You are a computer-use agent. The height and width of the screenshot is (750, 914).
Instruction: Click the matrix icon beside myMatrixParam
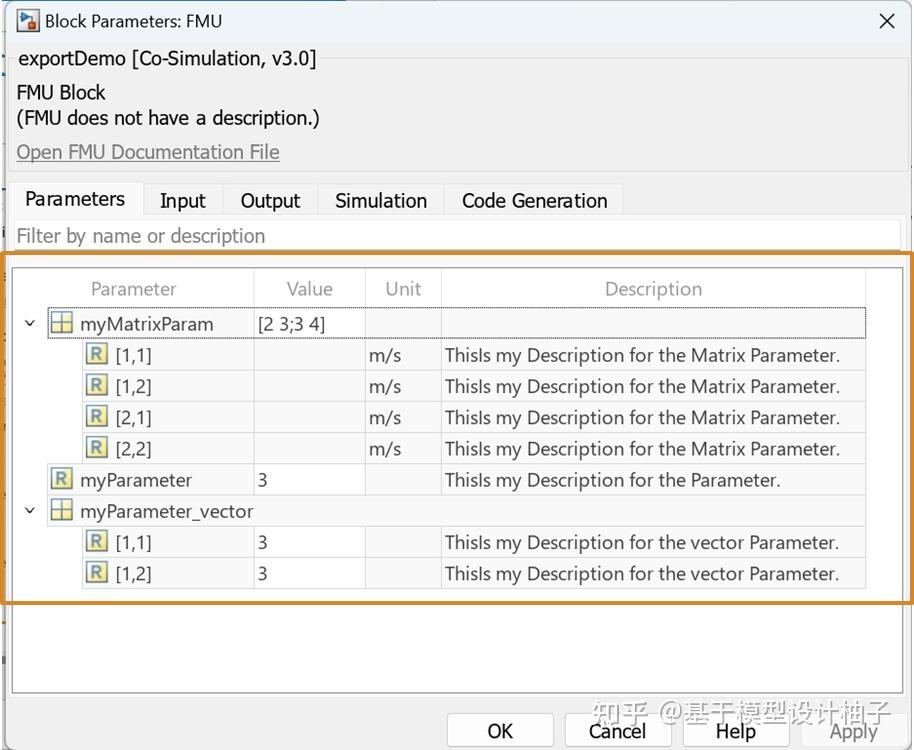pos(62,322)
